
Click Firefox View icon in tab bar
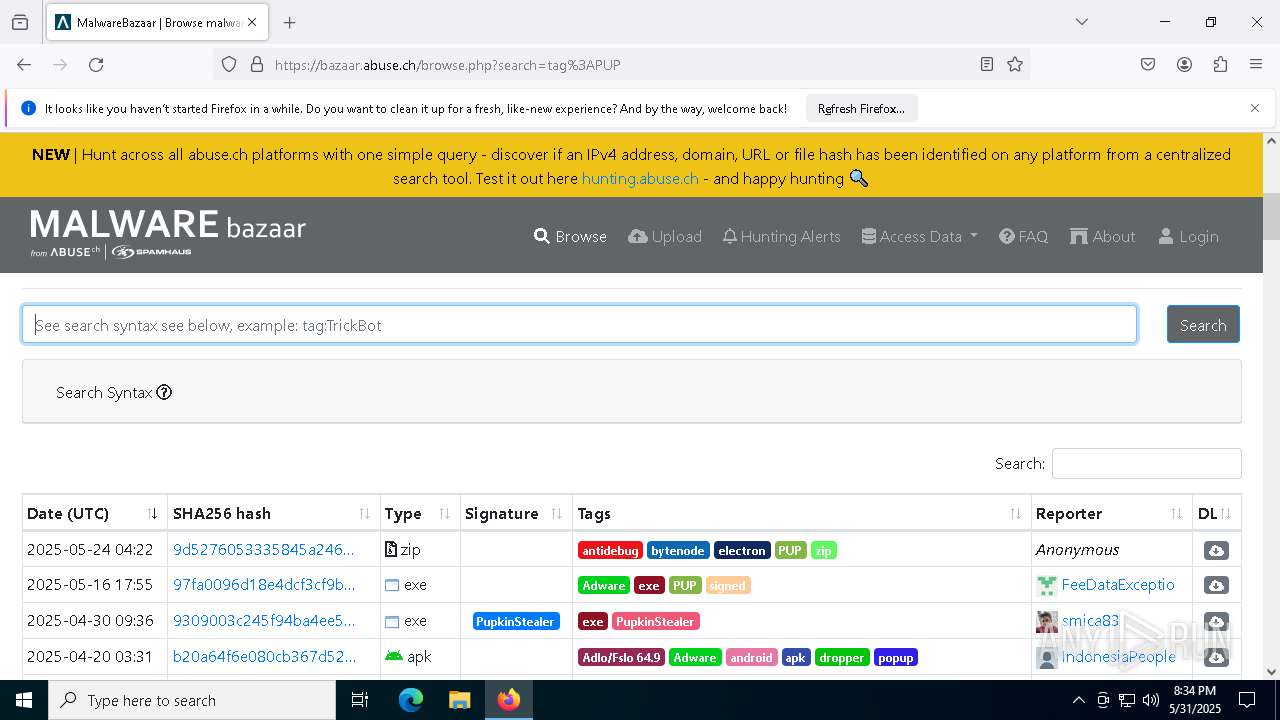coord(20,22)
